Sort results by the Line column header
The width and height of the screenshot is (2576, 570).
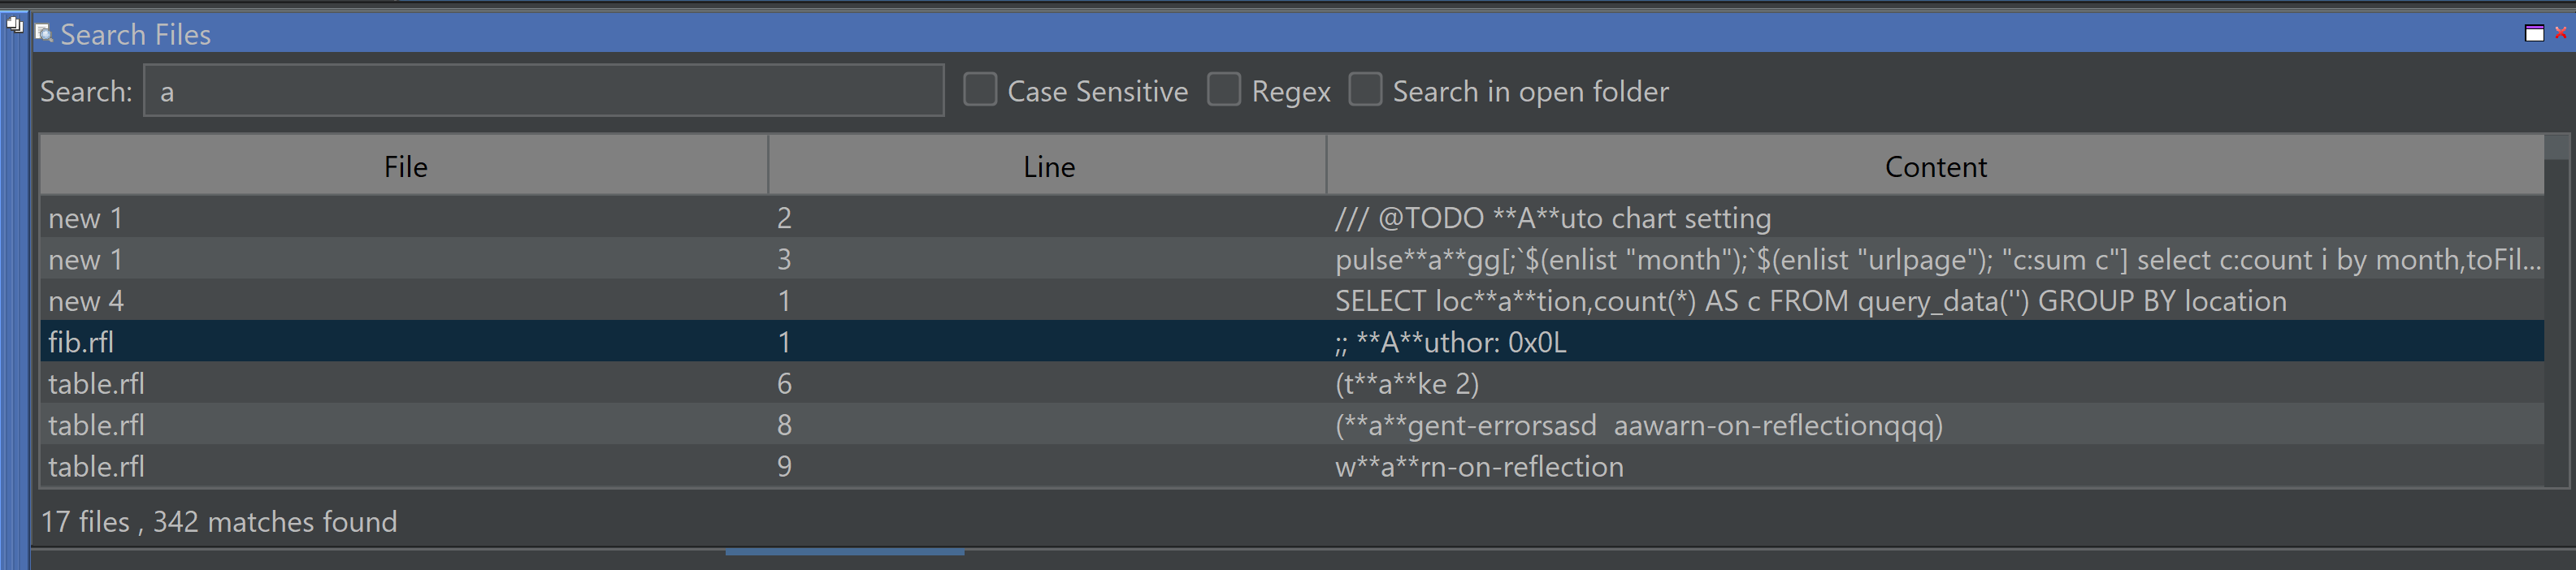pos(1048,166)
